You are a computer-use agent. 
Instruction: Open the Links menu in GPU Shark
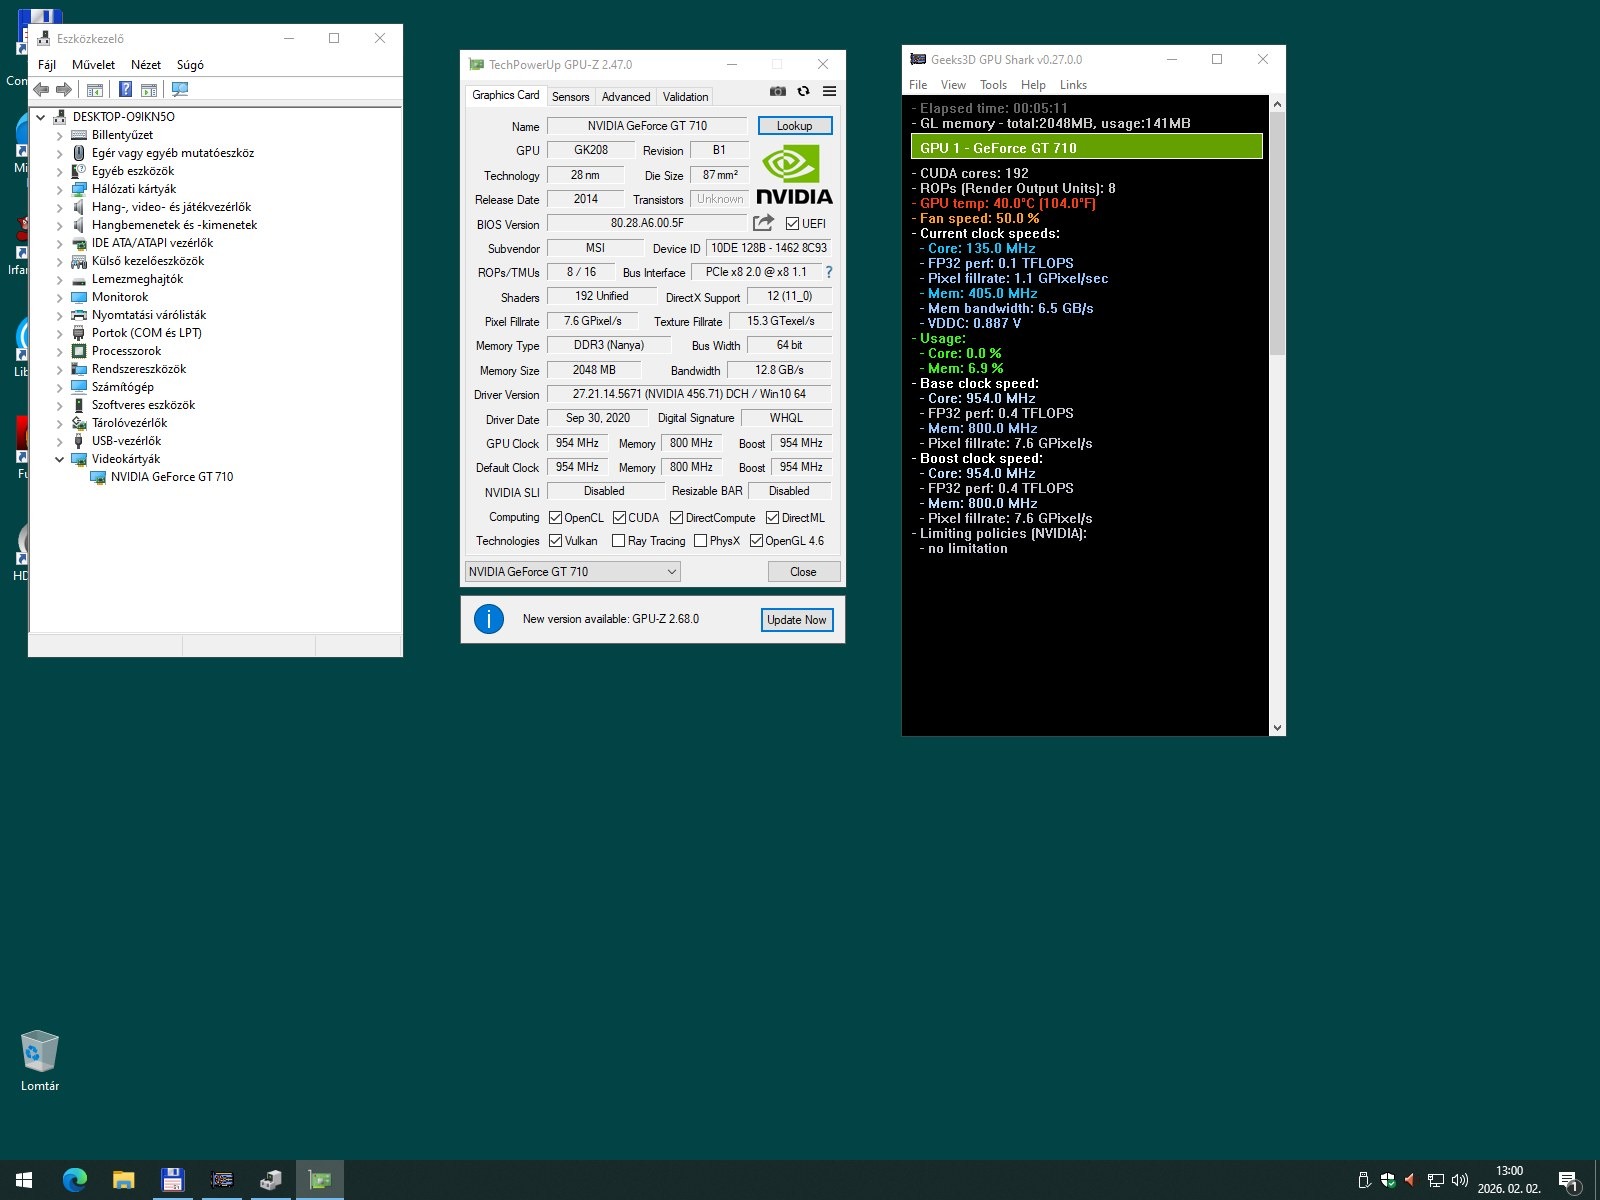pos(1073,85)
